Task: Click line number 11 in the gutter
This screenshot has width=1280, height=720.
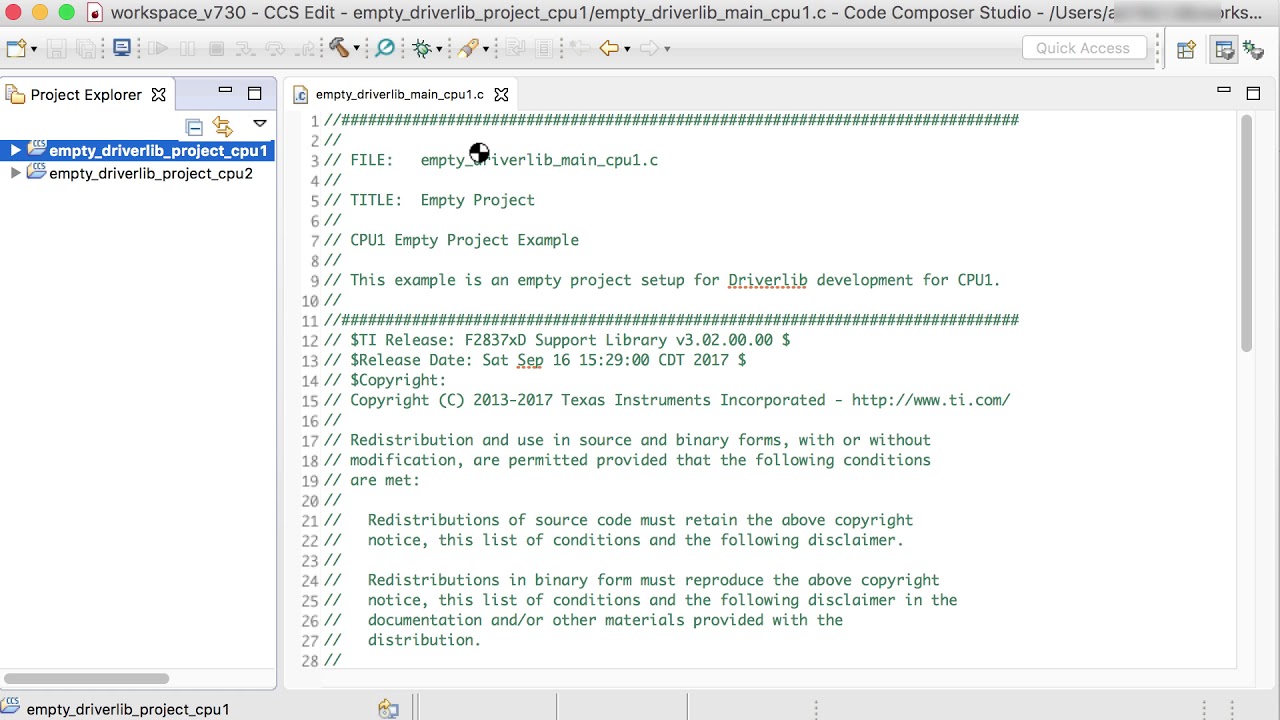Action: point(309,321)
